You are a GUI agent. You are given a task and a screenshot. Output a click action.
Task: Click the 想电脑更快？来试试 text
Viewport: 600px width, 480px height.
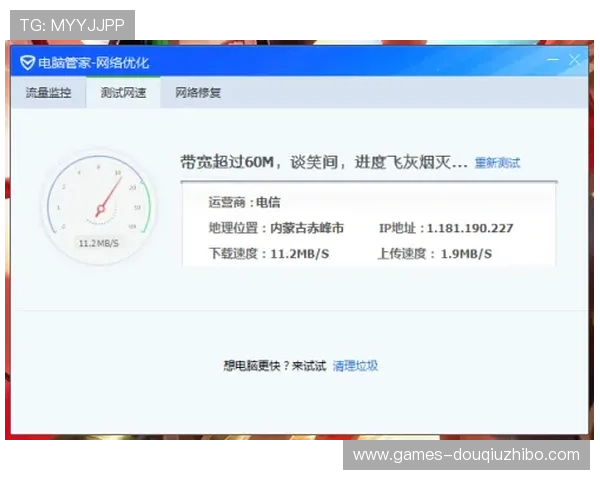click(x=275, y=366)
